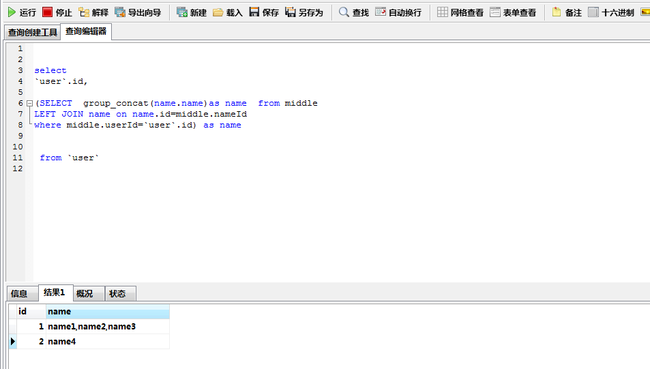Toggle 自动换行 word wrap
Image resolution: width=650 pixels, height=369 pixels.
tap(398, 12)
